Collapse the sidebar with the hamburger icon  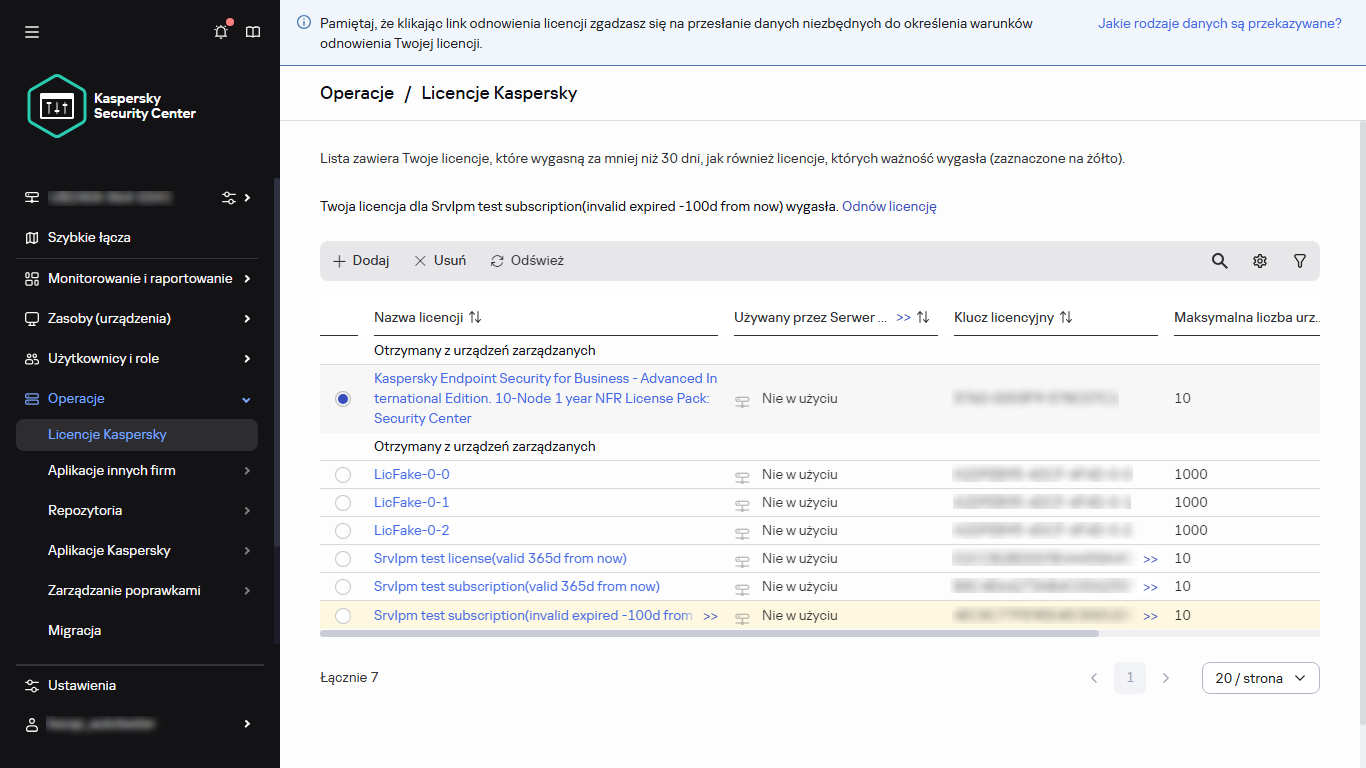coord(32,32)
